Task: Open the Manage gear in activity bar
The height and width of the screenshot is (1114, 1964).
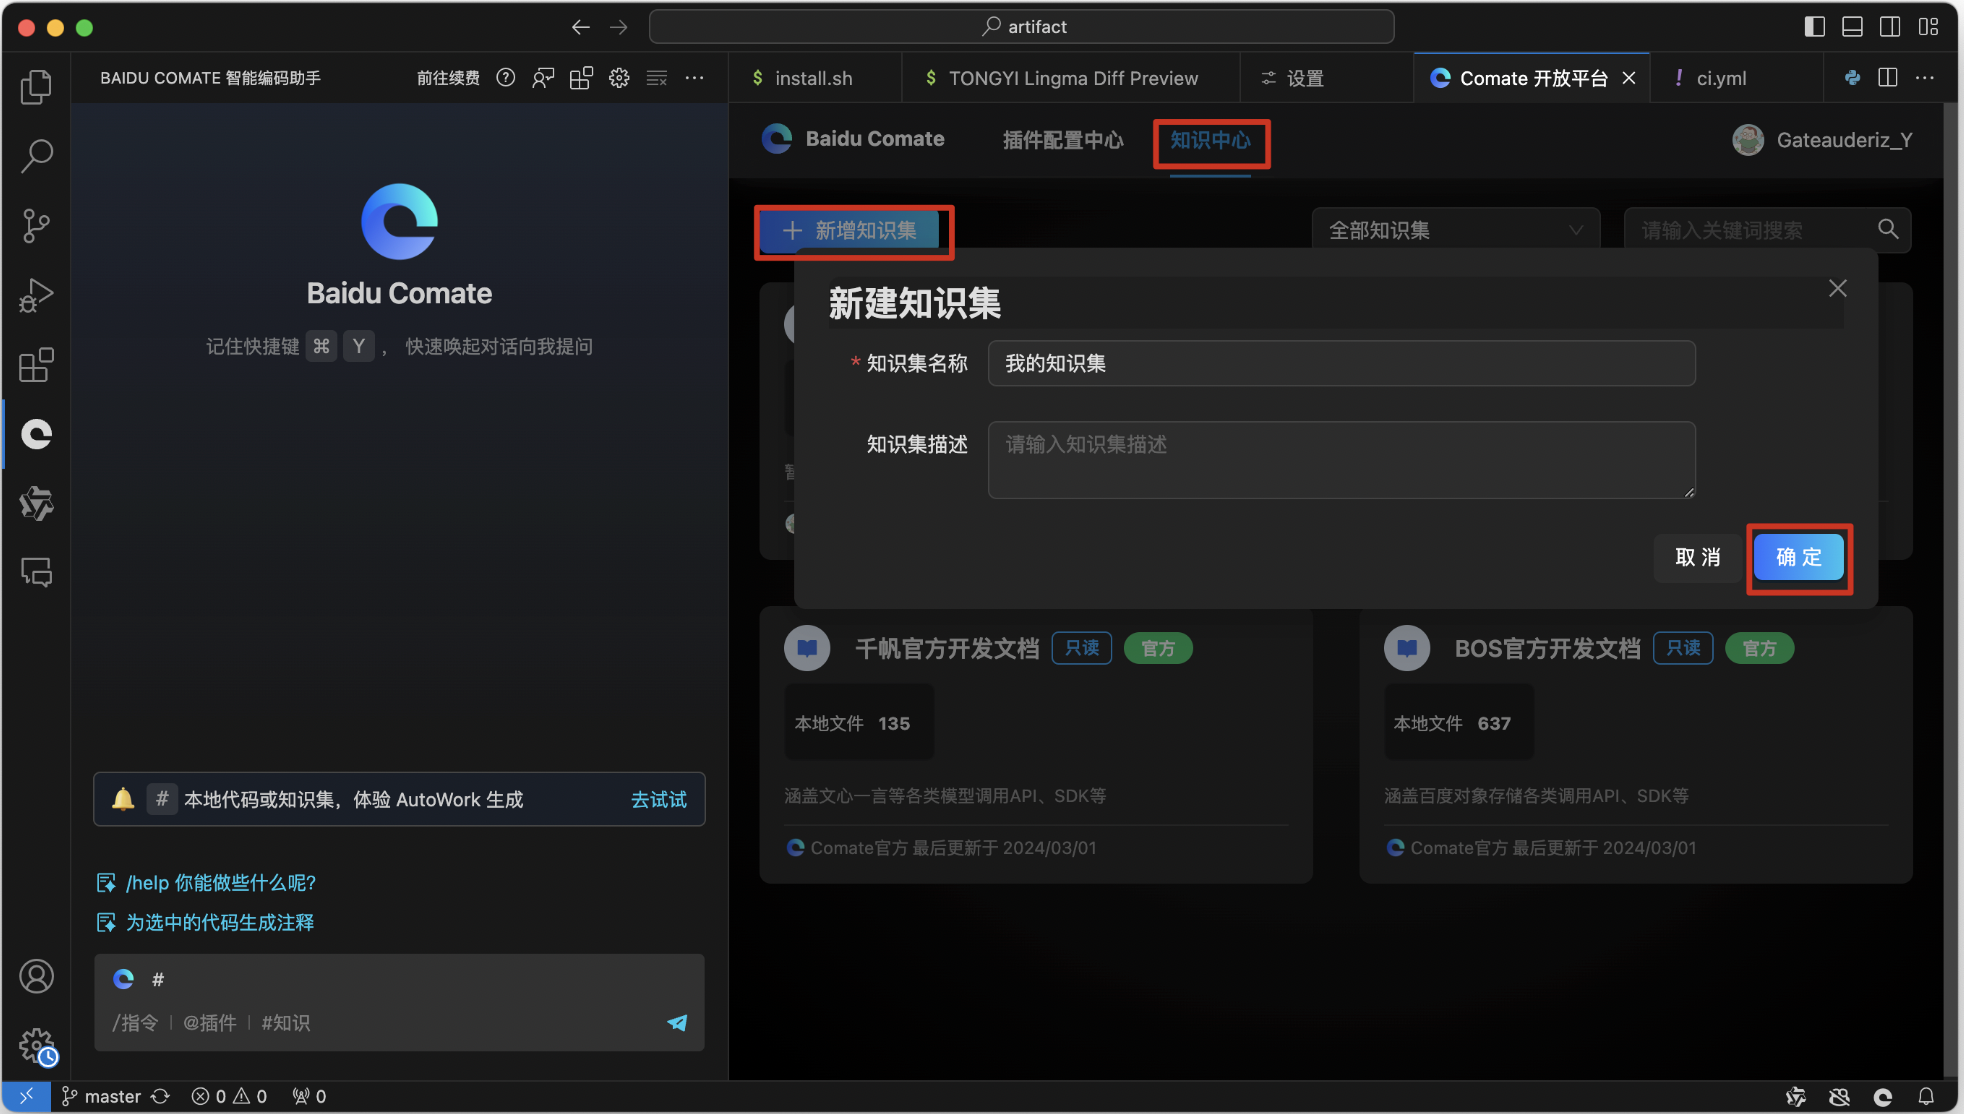Action: point(36,1046)
